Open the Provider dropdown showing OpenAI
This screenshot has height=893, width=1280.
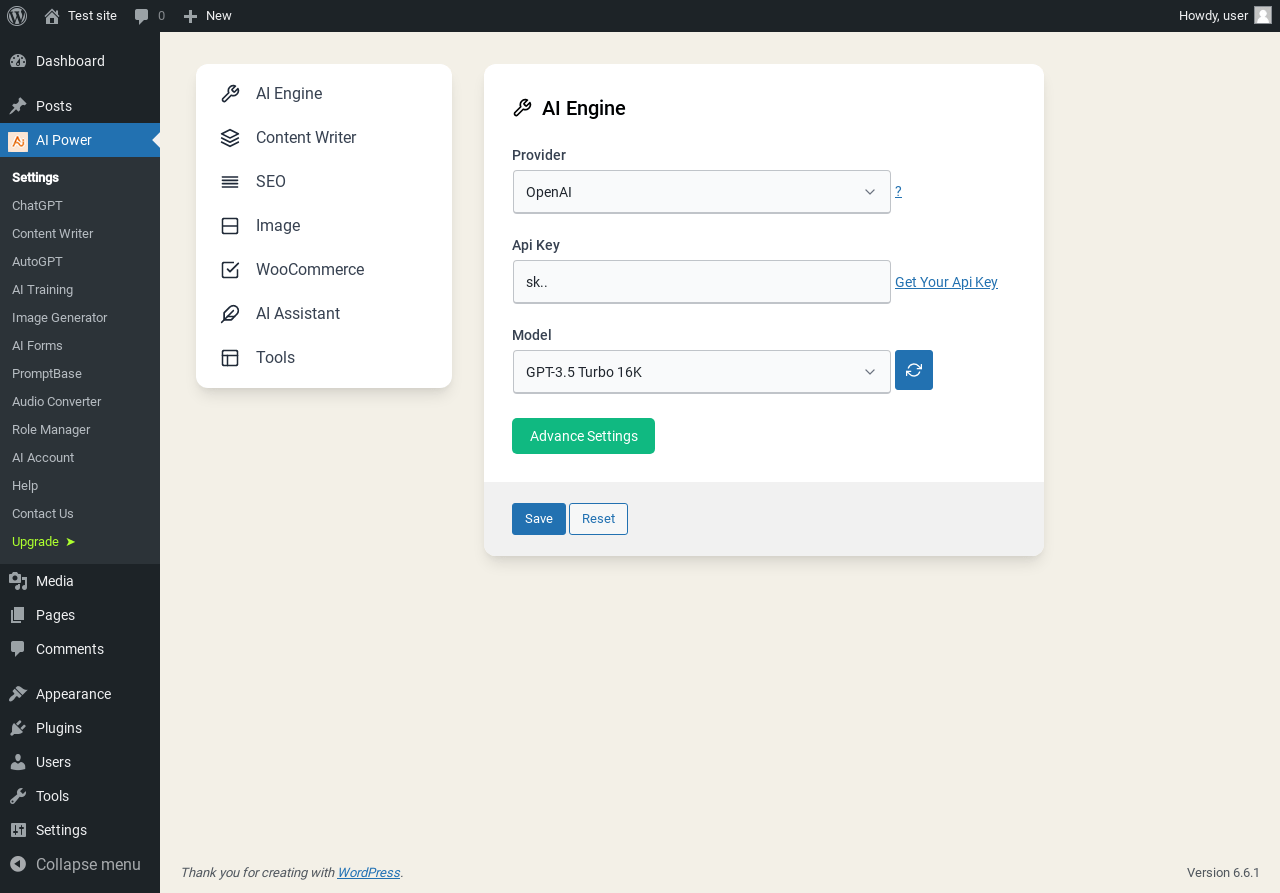[x=702, y=192]
